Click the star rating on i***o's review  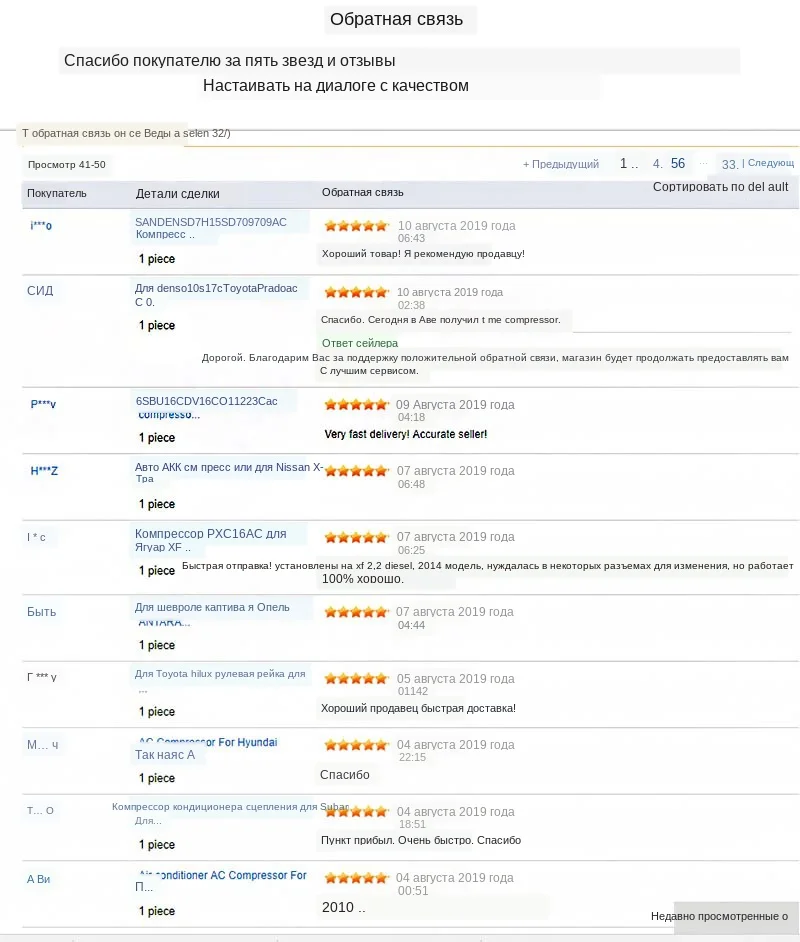tap(356, 226)
